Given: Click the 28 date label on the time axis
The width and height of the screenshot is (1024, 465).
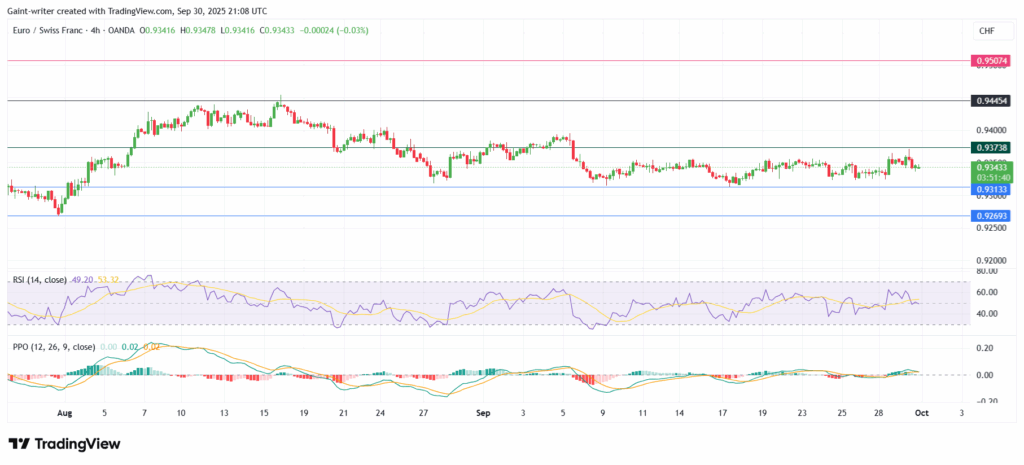Looking at the screenshot, I should click(x=880, y=413).
